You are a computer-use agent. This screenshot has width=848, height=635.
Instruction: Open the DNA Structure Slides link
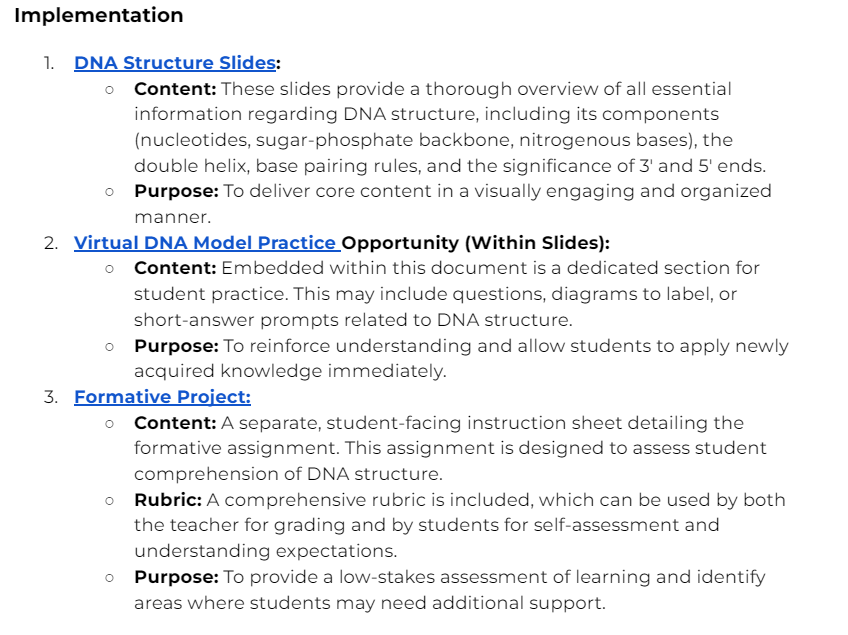click(175, 63)
